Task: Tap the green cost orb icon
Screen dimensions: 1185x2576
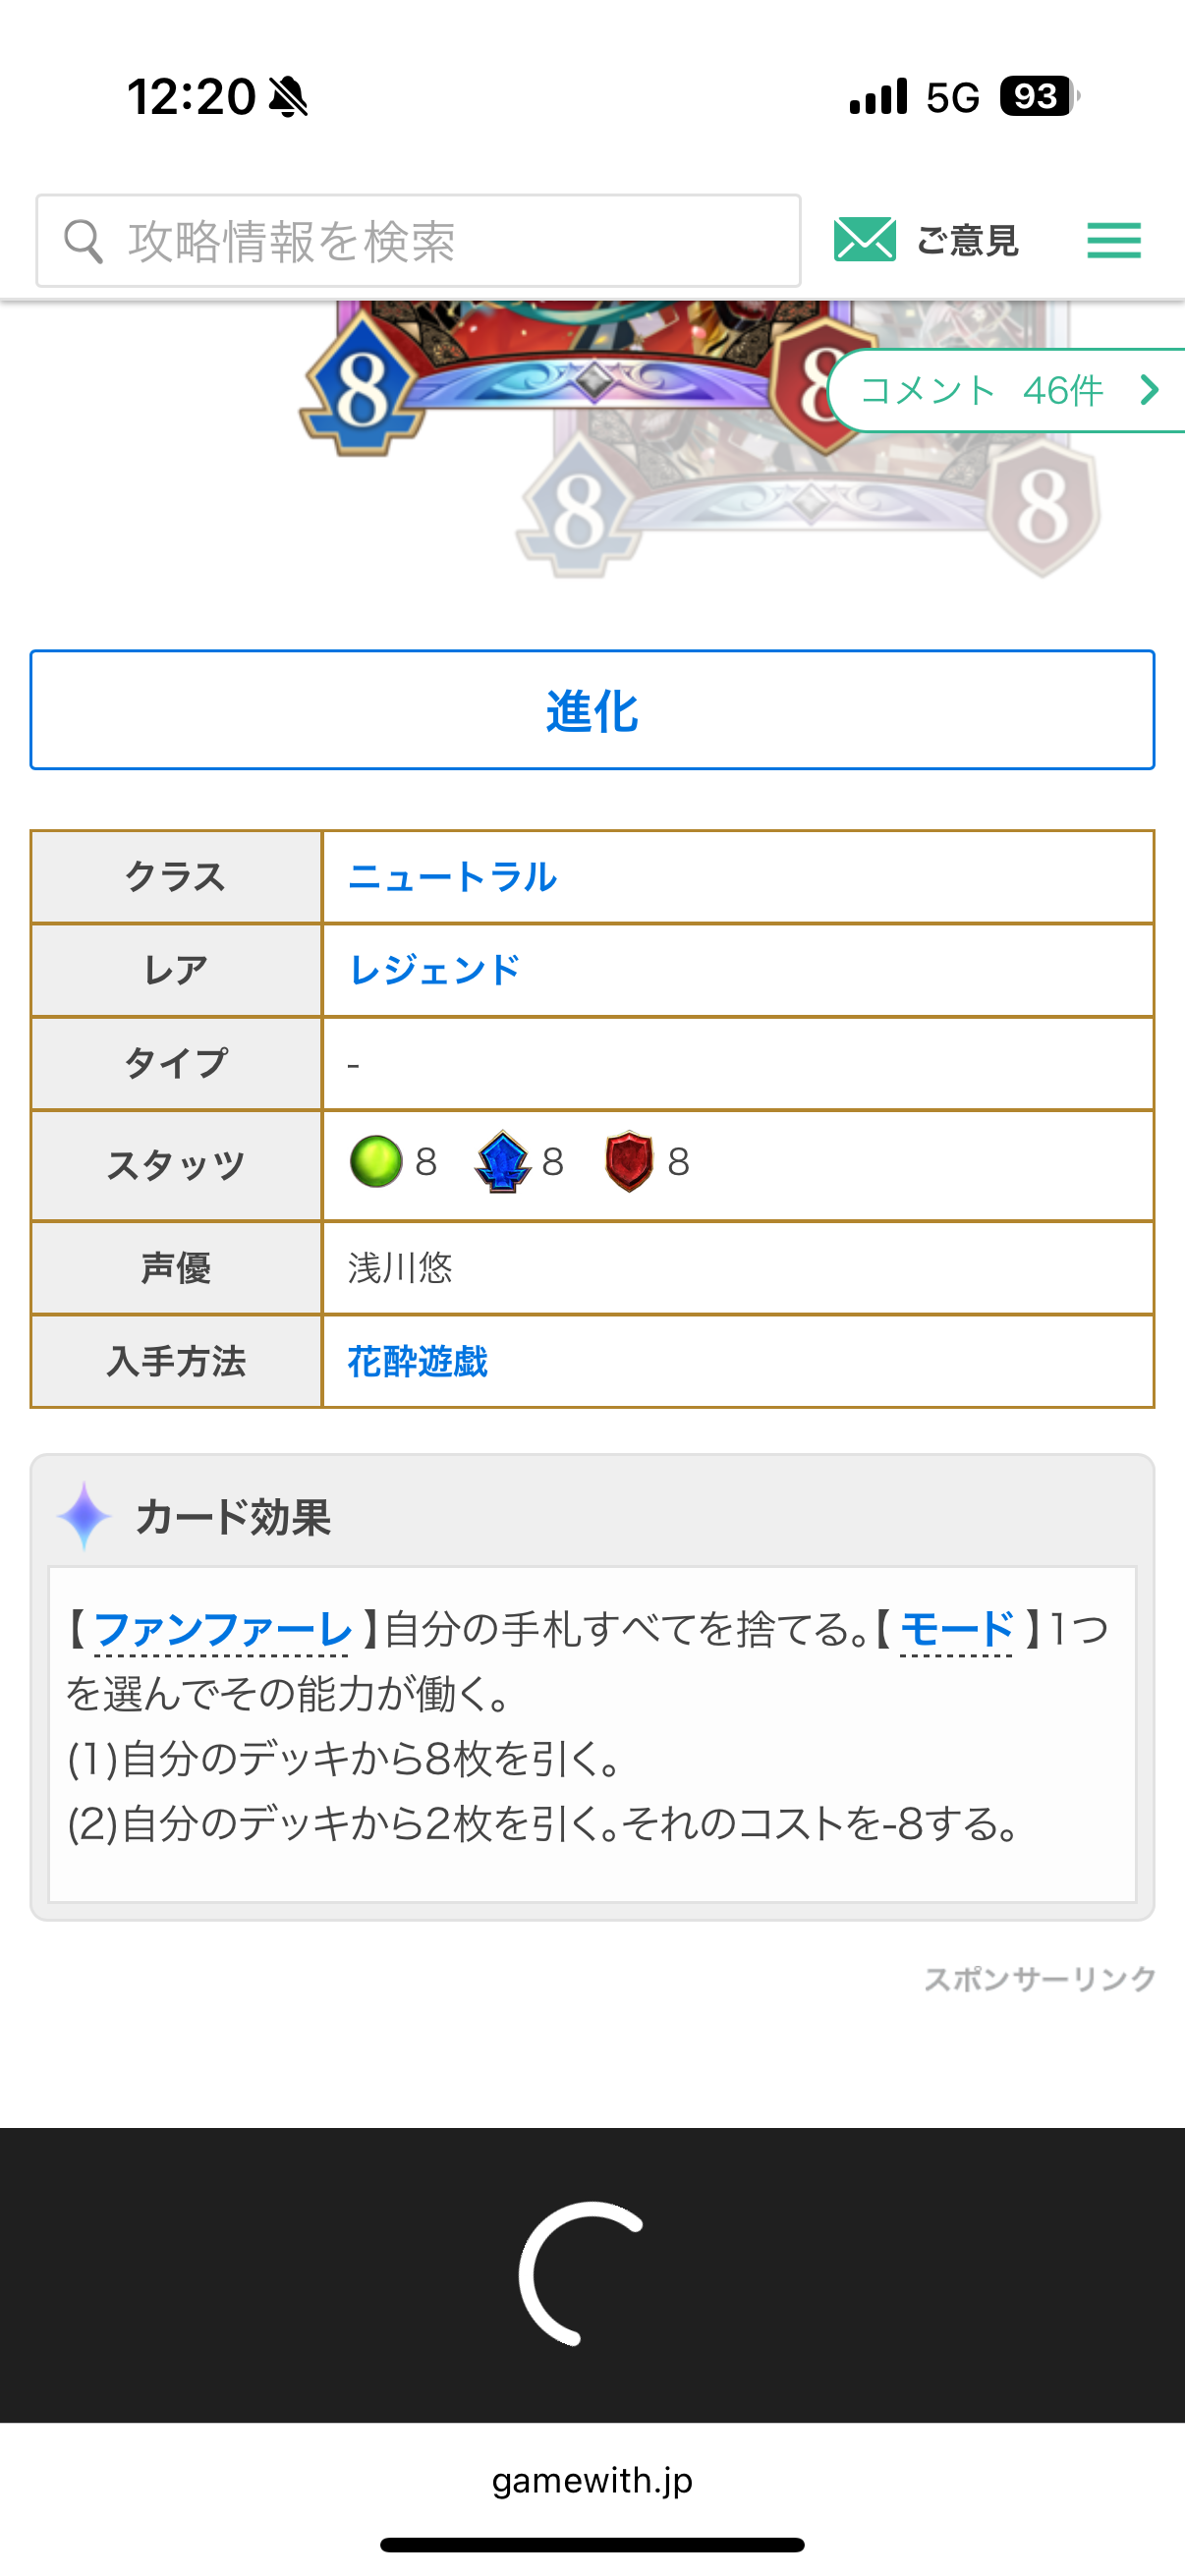Action: click(x=376, y=1162)
